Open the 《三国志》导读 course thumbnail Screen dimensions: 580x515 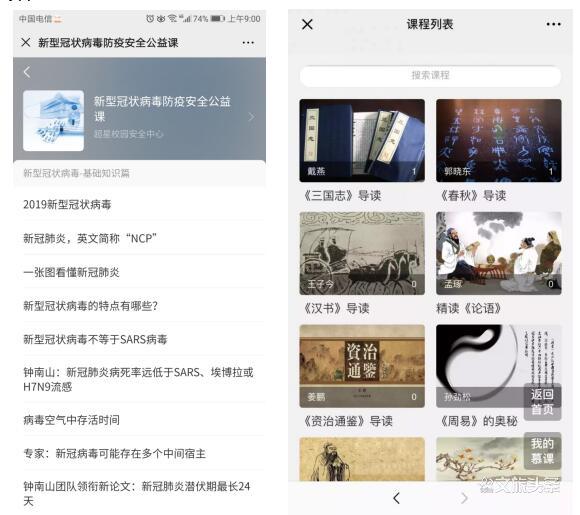pos(362,141)
